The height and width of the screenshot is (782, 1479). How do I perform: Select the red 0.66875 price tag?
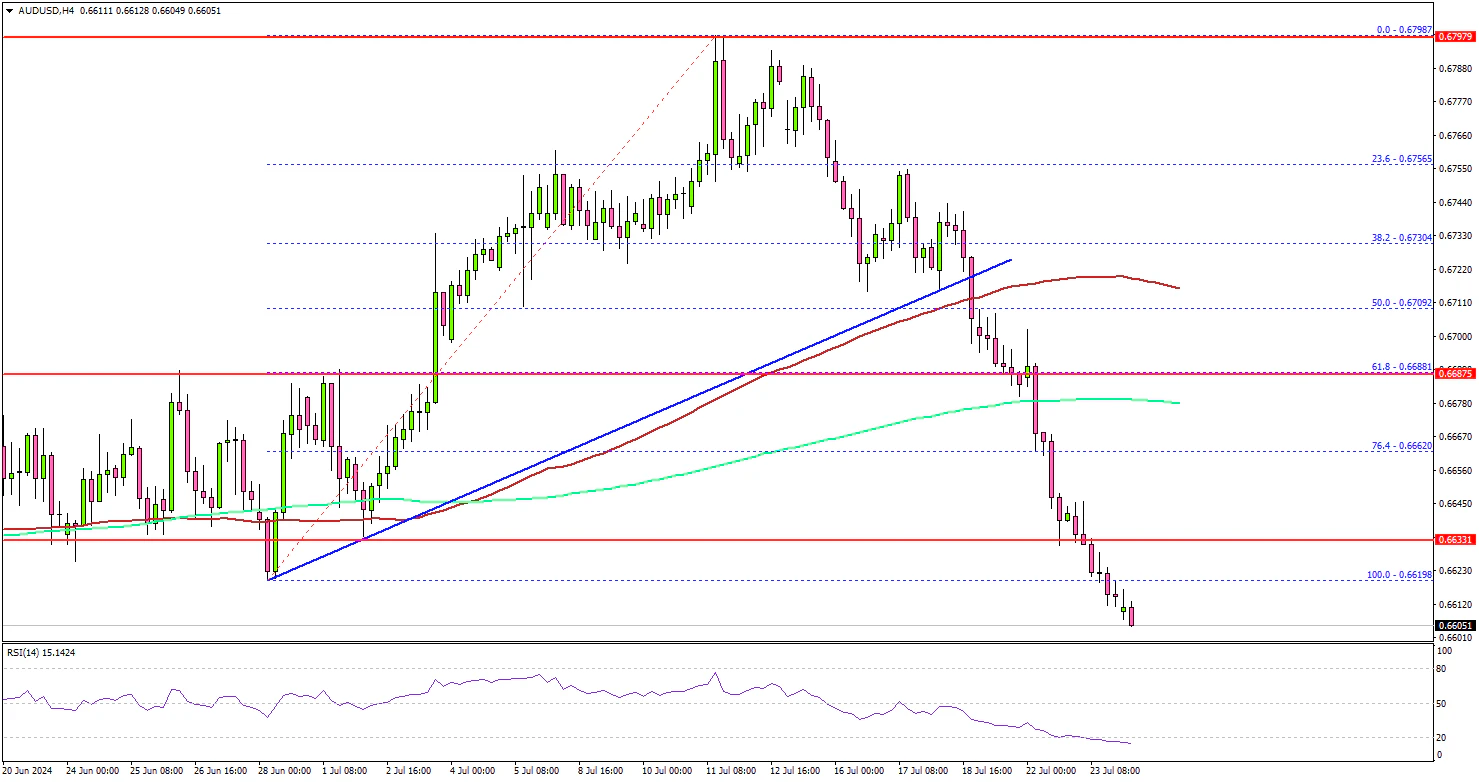click(1454, 374)
